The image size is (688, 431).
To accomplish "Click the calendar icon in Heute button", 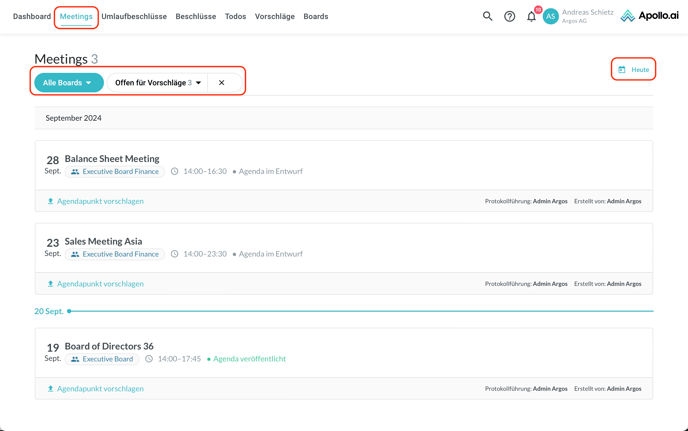I will pos(622,70).
